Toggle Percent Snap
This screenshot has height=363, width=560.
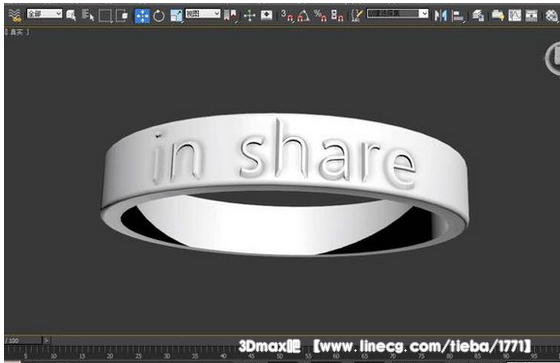(320, 16)
